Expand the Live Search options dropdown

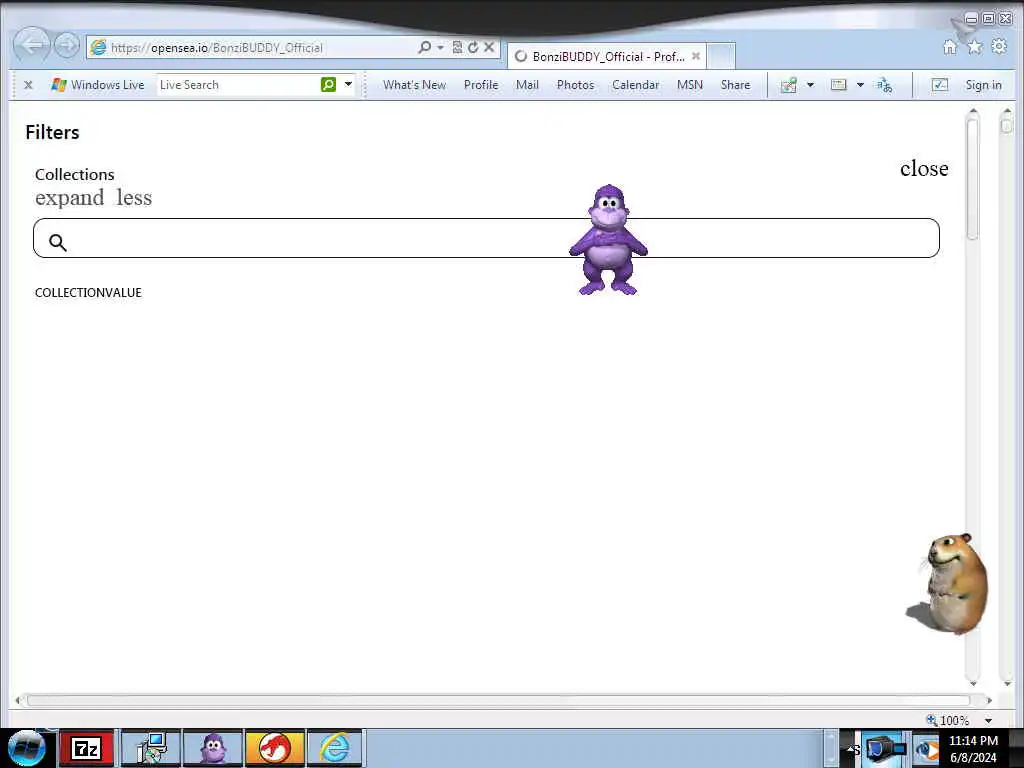point(348,84)
